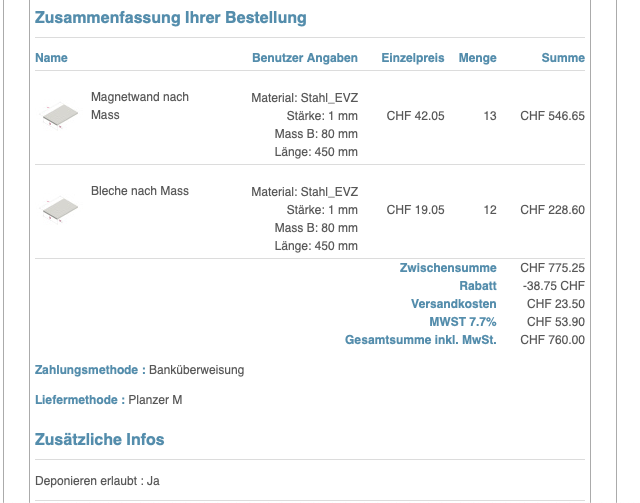Click the quantity 13 for Magnetwand
The height and width of the screenshot is (503, 640).
click(489, 116)
